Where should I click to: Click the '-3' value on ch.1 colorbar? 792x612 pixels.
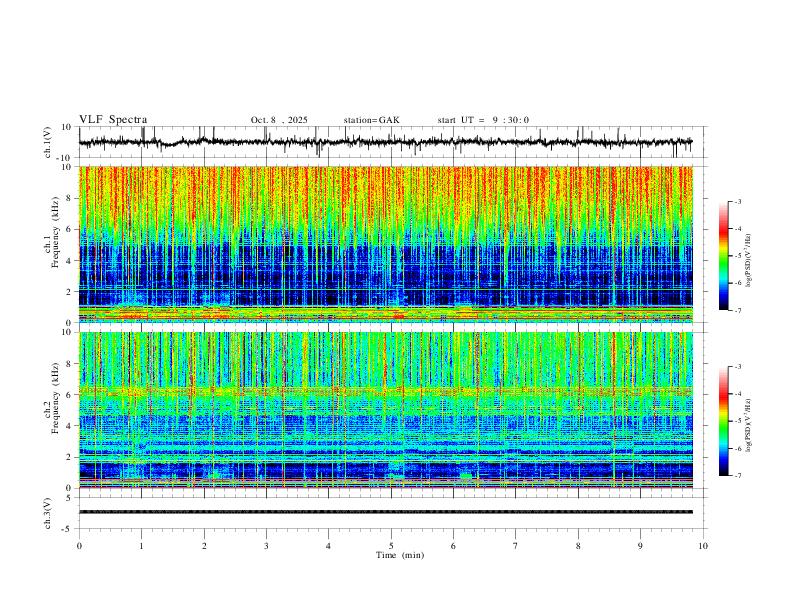click(x=738, y=201)
